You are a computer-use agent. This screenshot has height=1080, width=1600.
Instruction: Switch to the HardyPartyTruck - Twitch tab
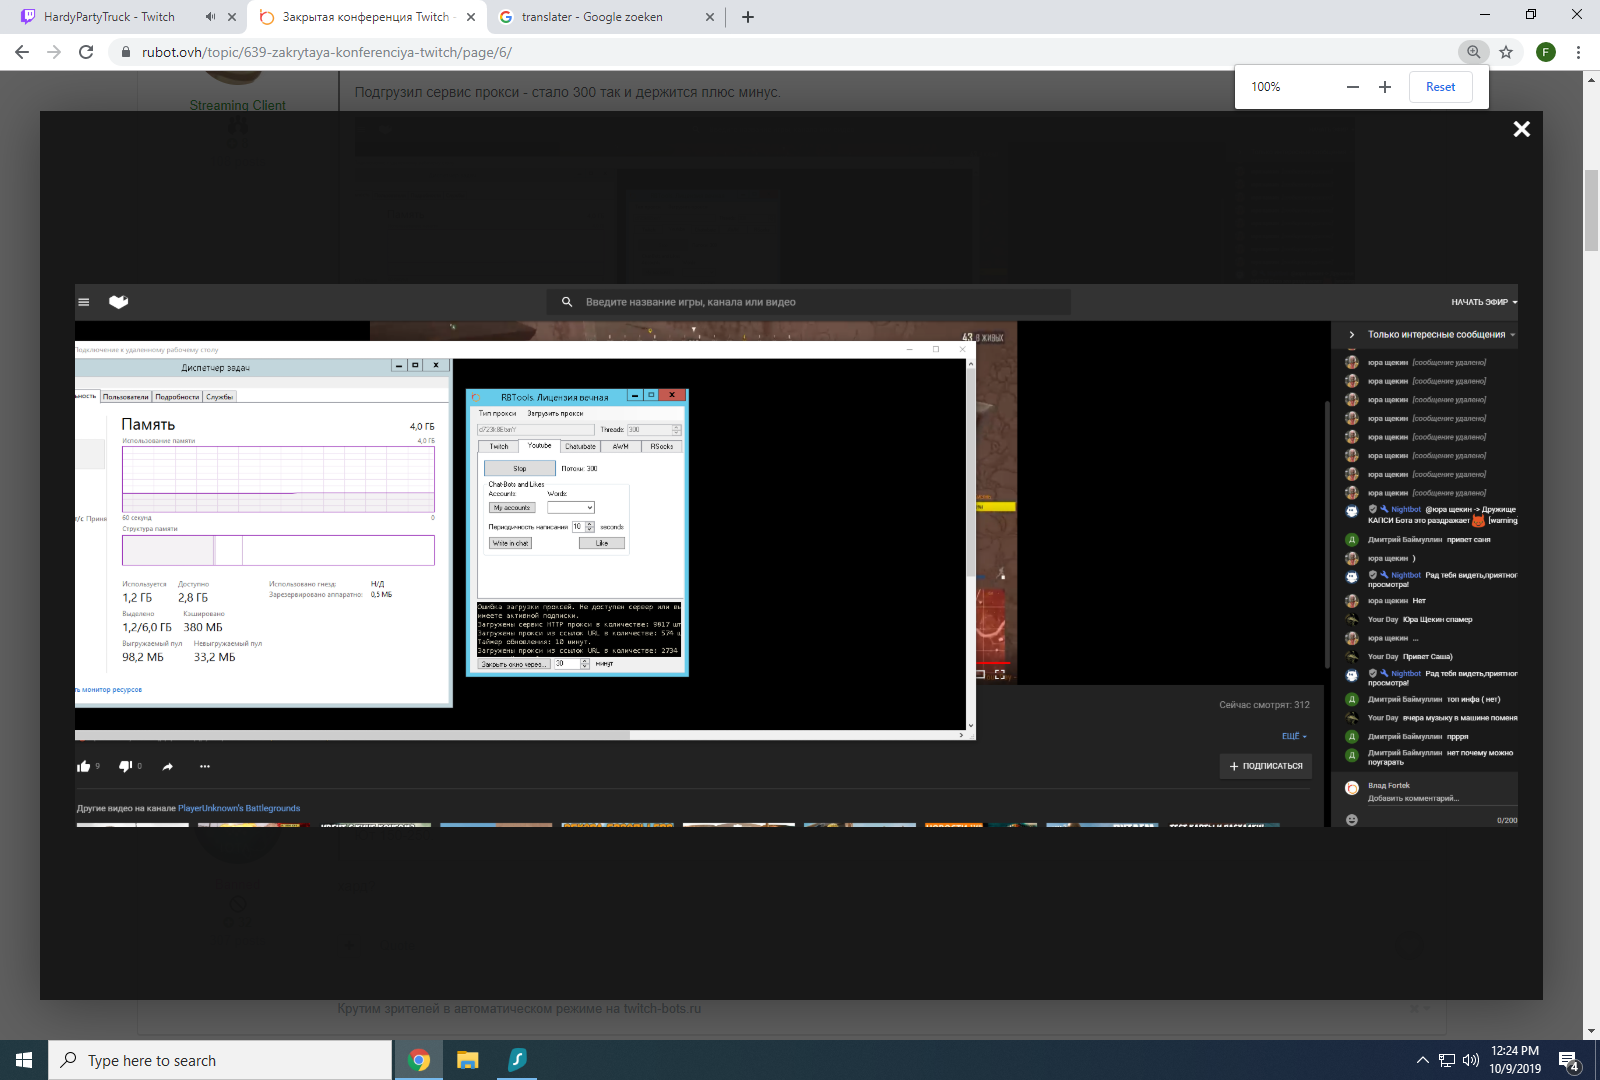click(110, 17)
